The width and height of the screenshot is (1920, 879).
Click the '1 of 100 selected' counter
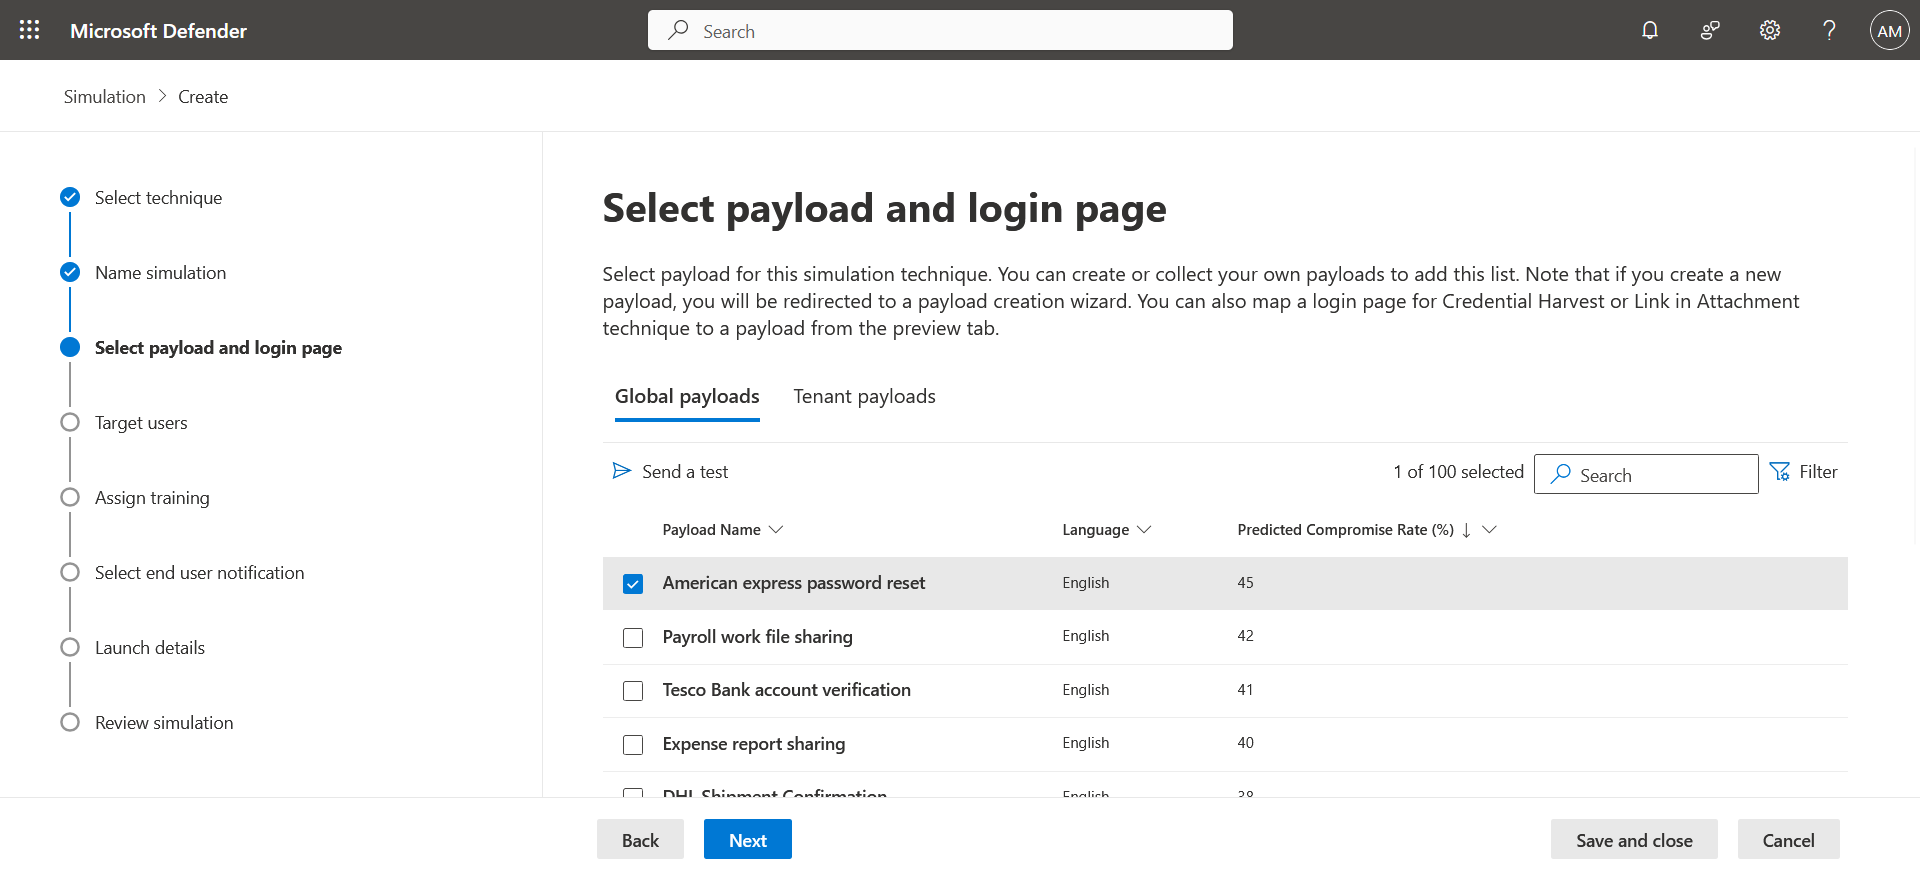point(1459,472)
